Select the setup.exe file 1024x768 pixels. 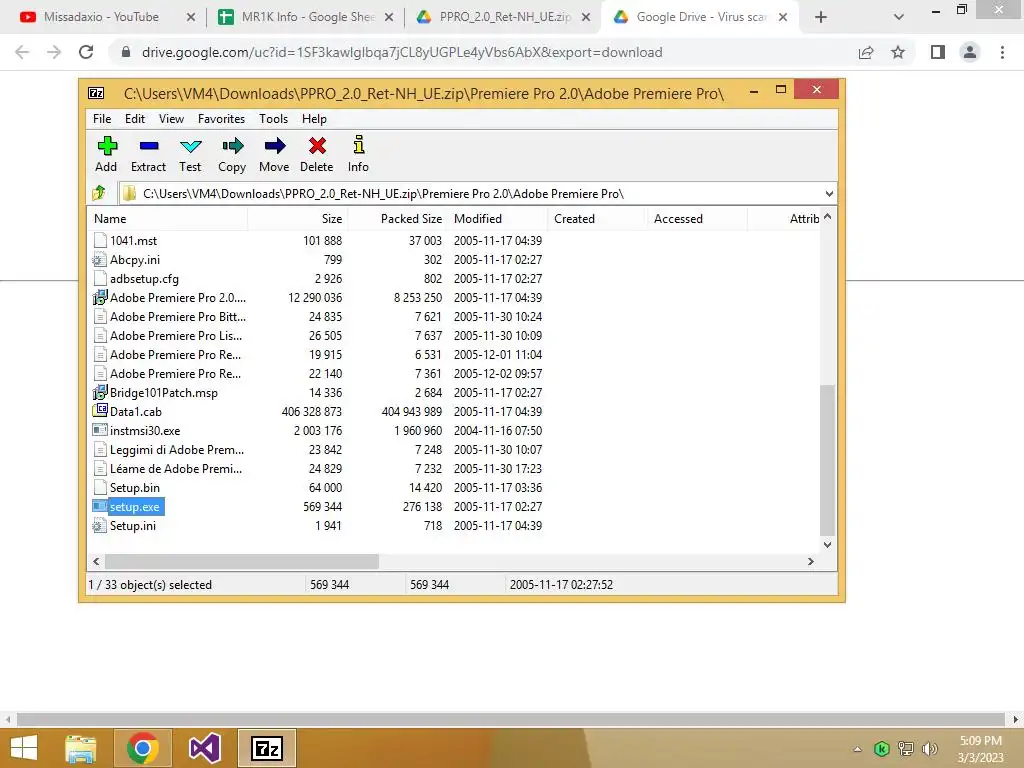click(135, 506)
